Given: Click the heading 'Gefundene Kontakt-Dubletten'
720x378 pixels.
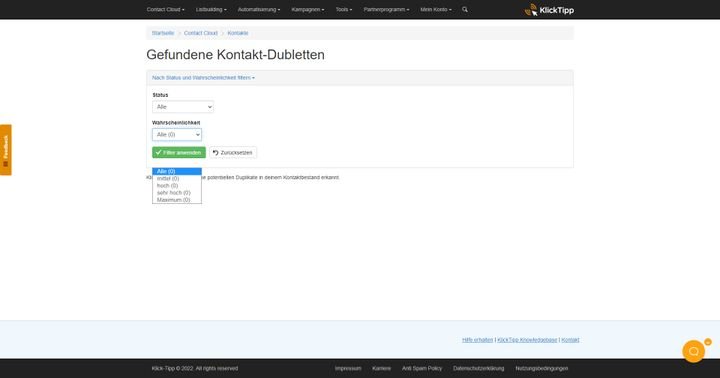Looking at the screenshot, I should (236, 55).
